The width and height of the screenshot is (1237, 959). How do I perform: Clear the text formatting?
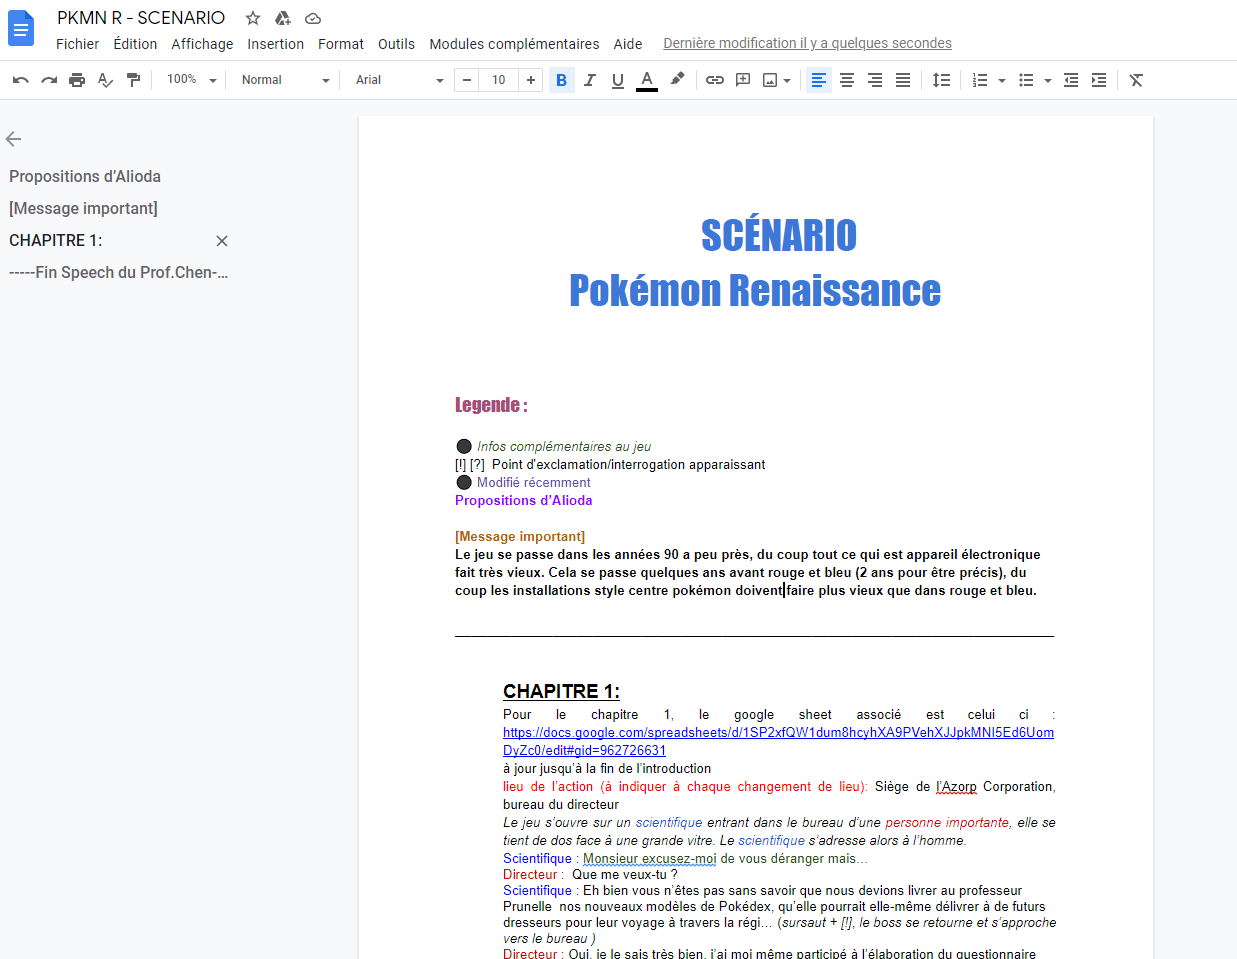pyautogui.click(x=1136, y=80)
